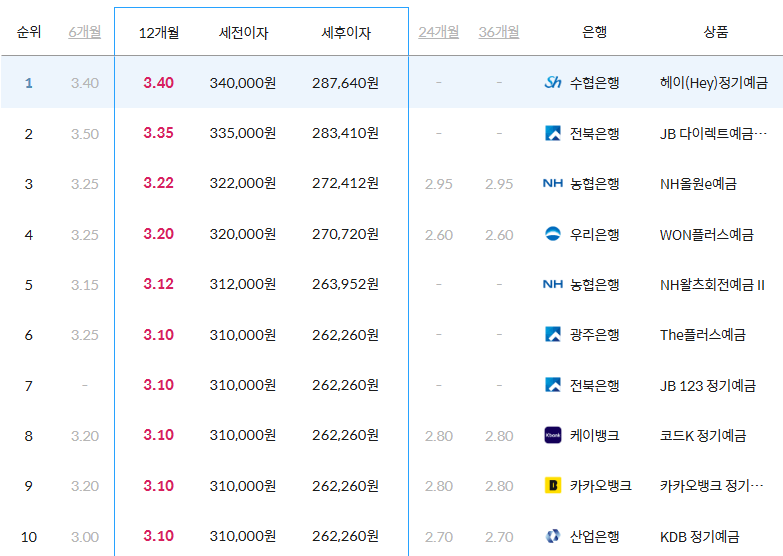Click the yellow 카카오뱅크 B logo

(553, 486)
